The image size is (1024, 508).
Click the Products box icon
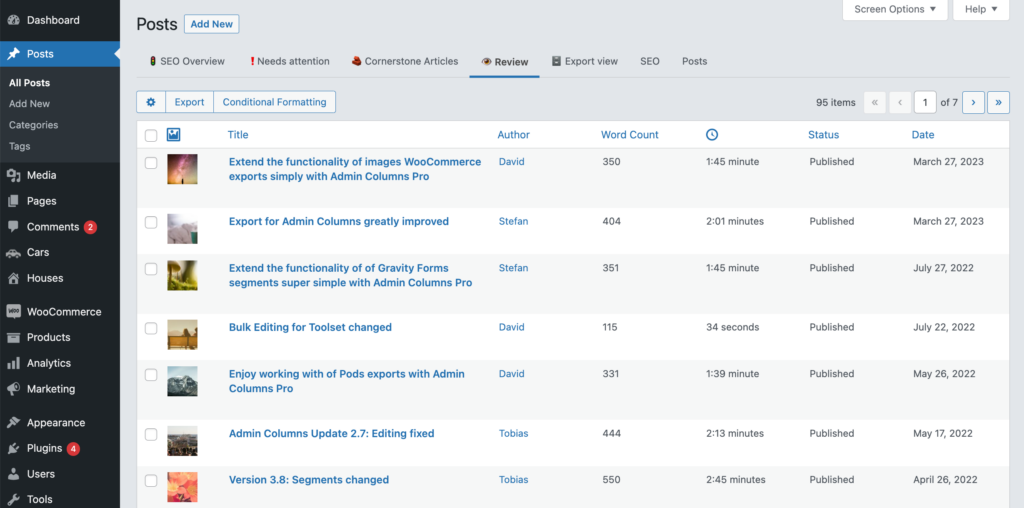point(13,338)
